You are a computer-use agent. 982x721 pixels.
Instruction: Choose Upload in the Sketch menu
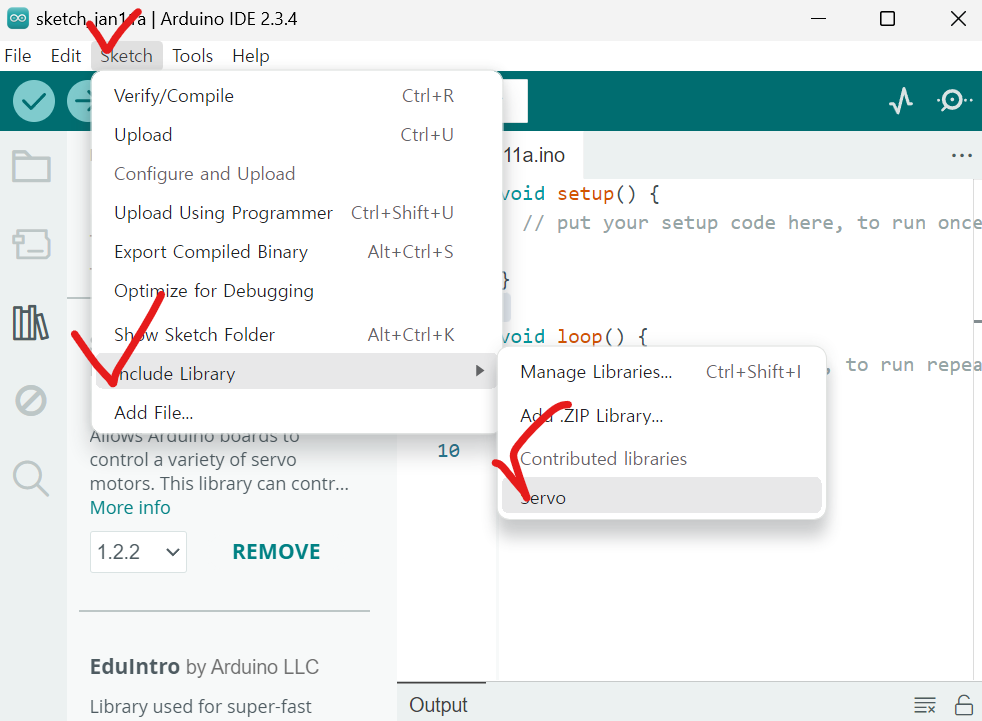coord(296,135)
